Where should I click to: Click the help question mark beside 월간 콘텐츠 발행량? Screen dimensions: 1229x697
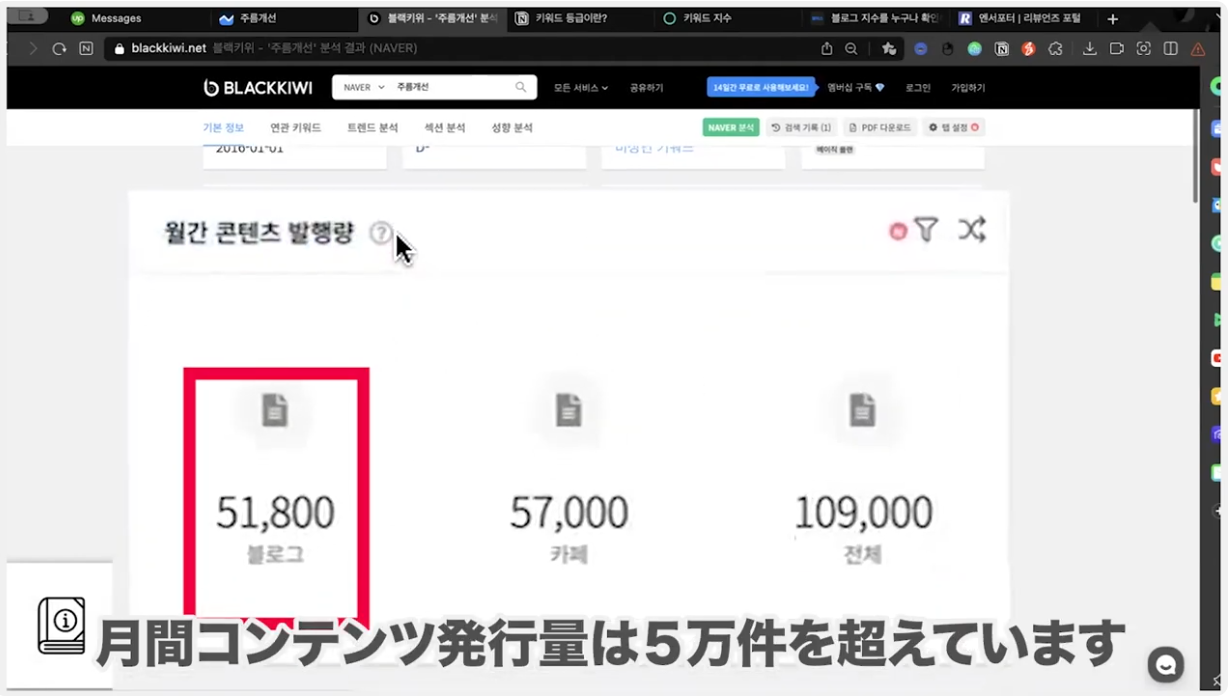pos(380,233)
